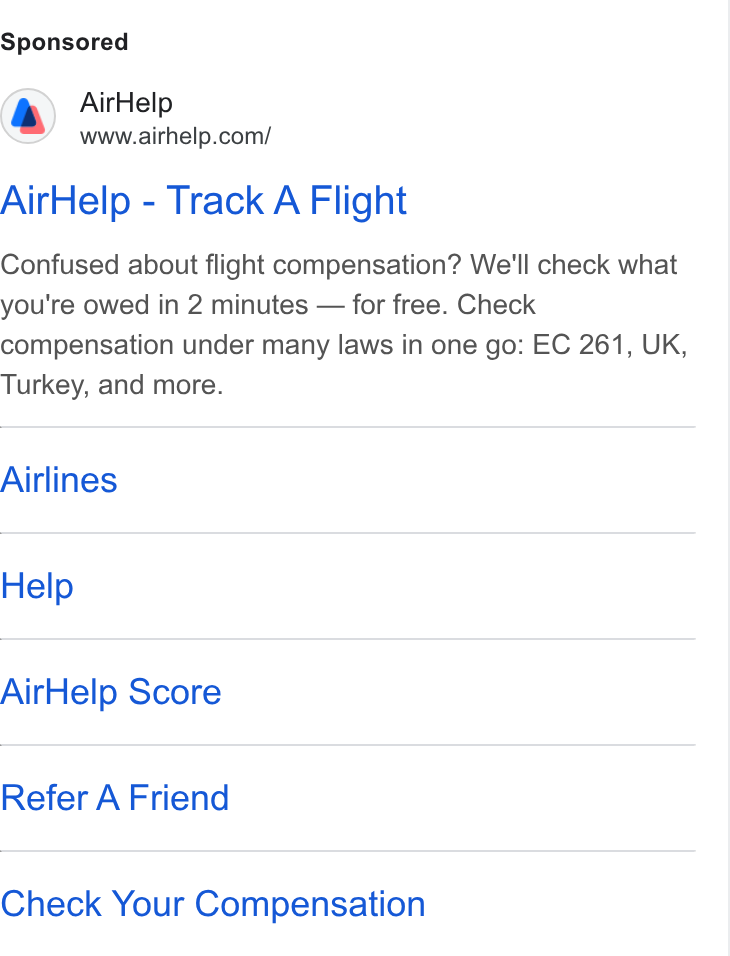
Task: Click the word 'Flight' in the ad headline
Action: 358,201
